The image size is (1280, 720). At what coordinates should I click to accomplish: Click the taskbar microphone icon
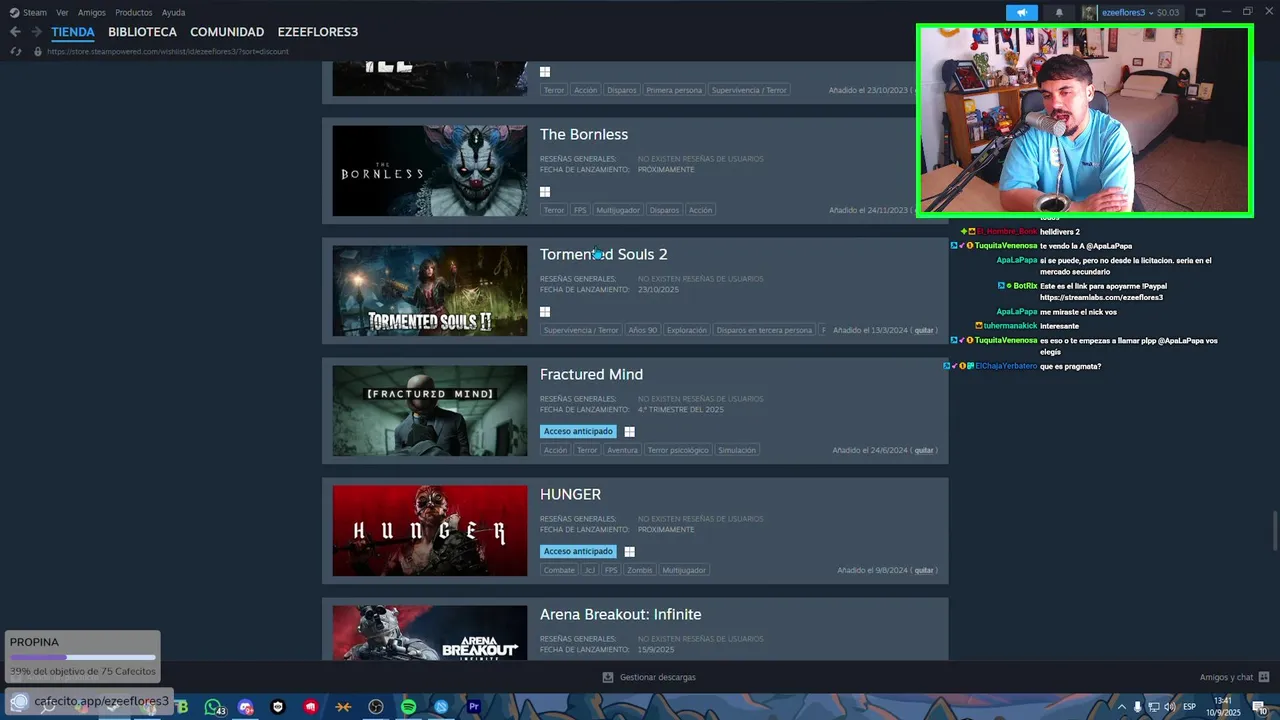(1137, 707)
